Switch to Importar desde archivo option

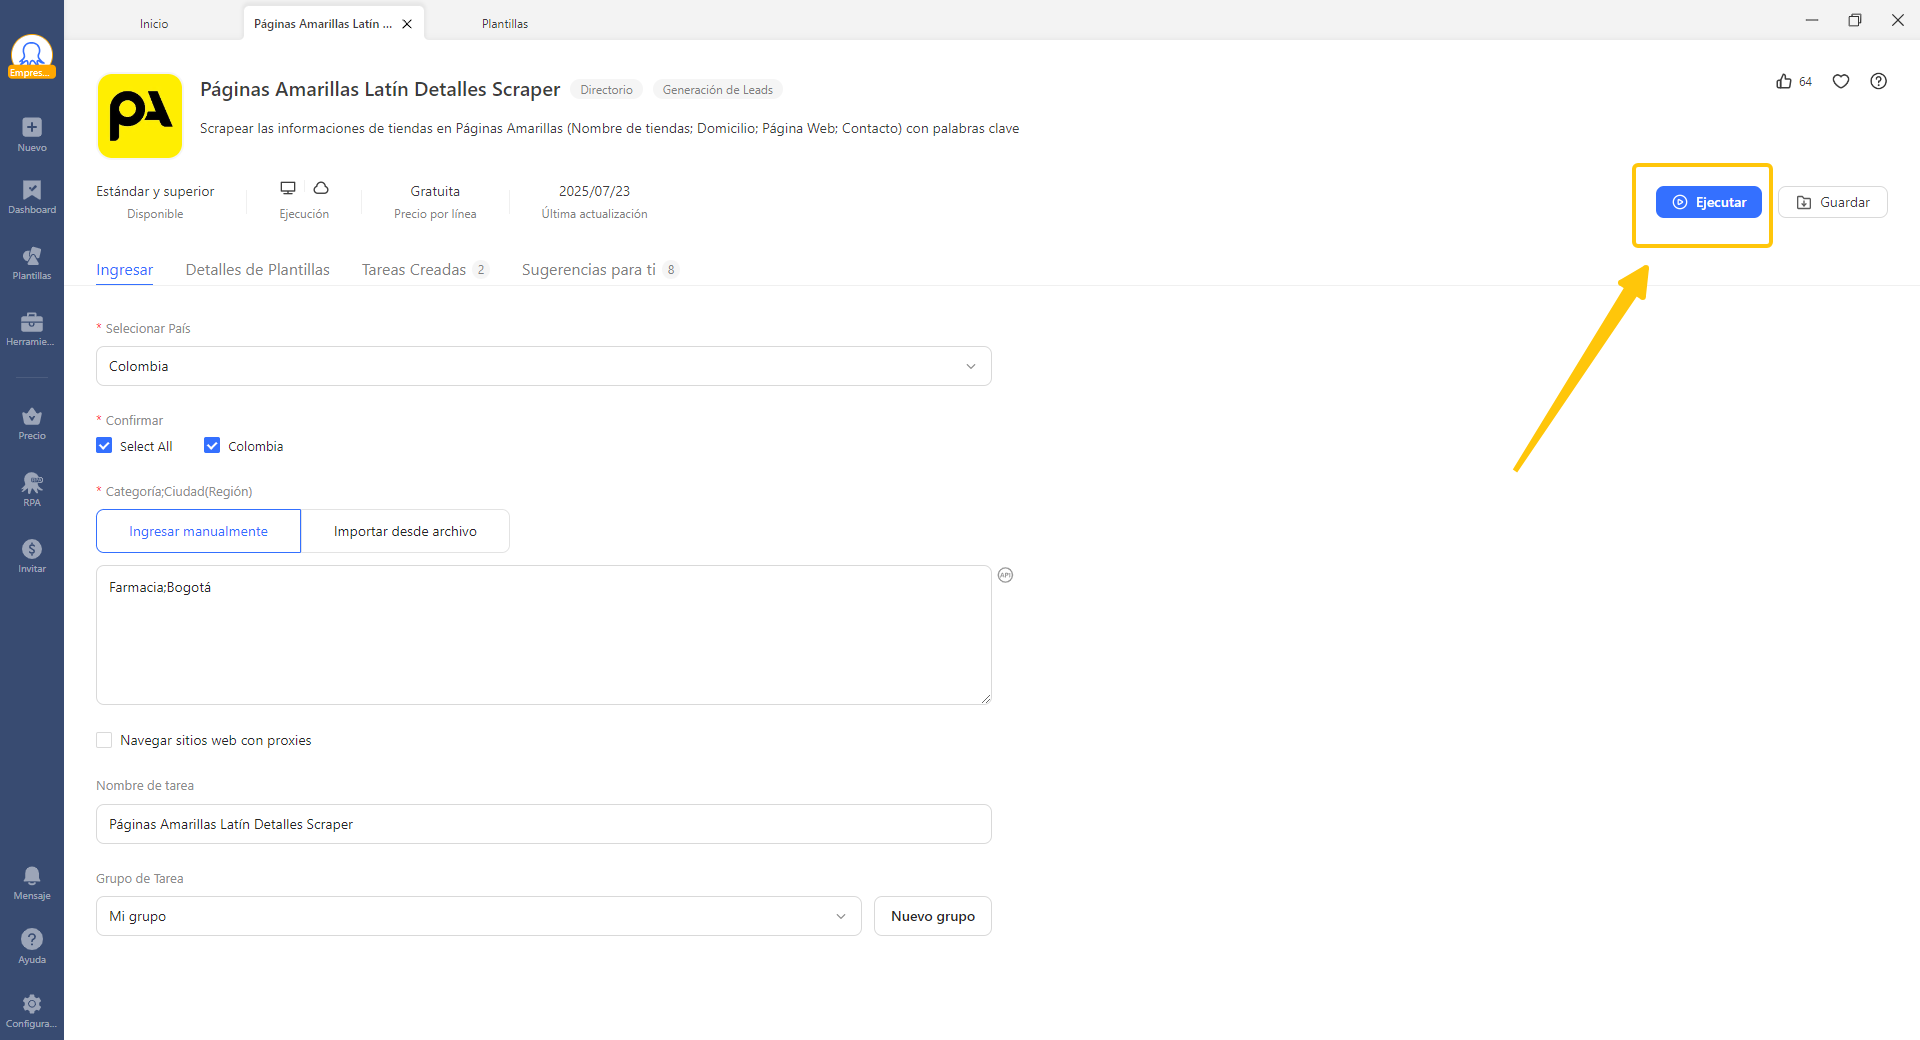[x=405, y=531]
